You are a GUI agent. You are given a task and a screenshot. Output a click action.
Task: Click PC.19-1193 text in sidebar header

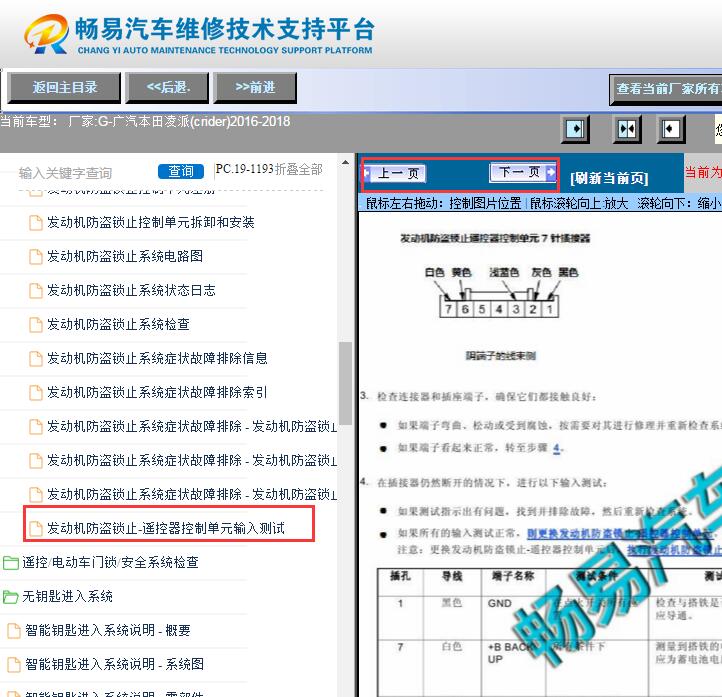click(244, 169)
